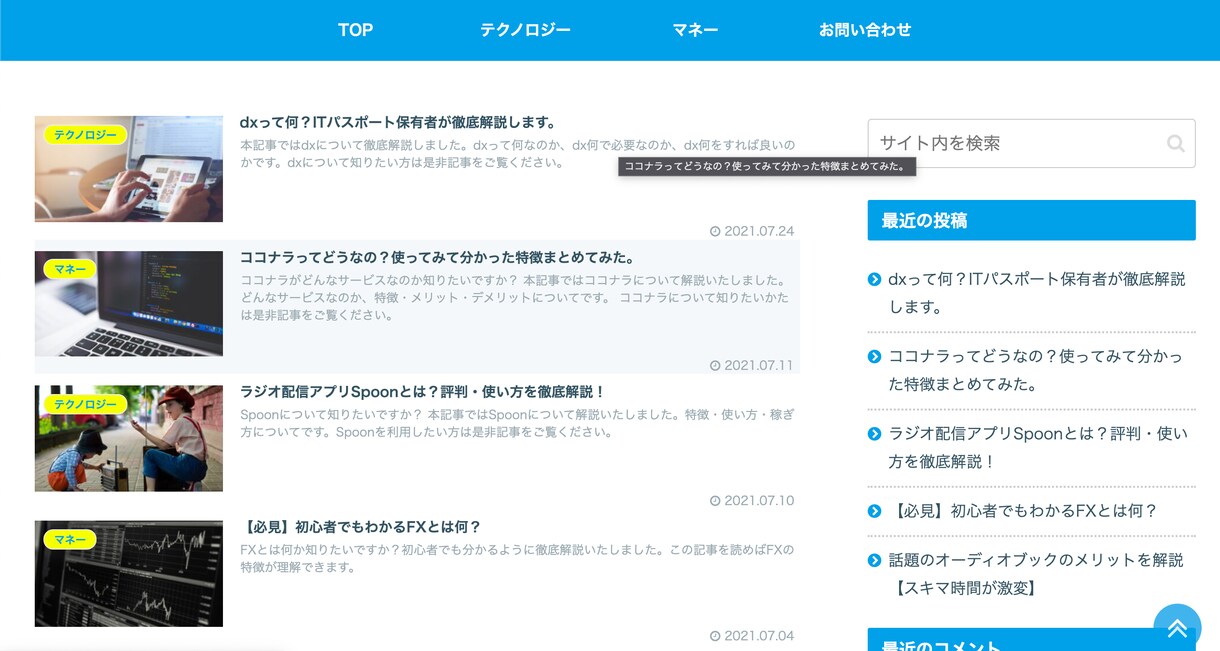Screen dimensions: 1220x651
Task: Click the マネー tag on the FX article
Action: [70, 539]
